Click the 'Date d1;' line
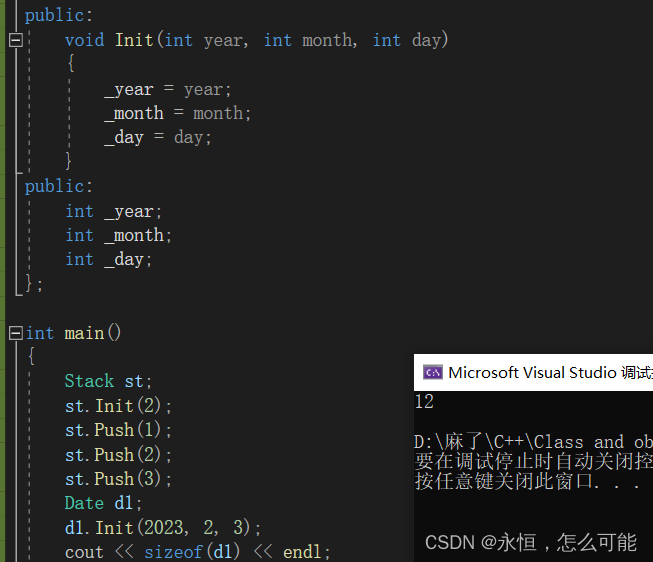Image resolution: width=653 pixels, height=562 pixels. (x=103, y=503)
